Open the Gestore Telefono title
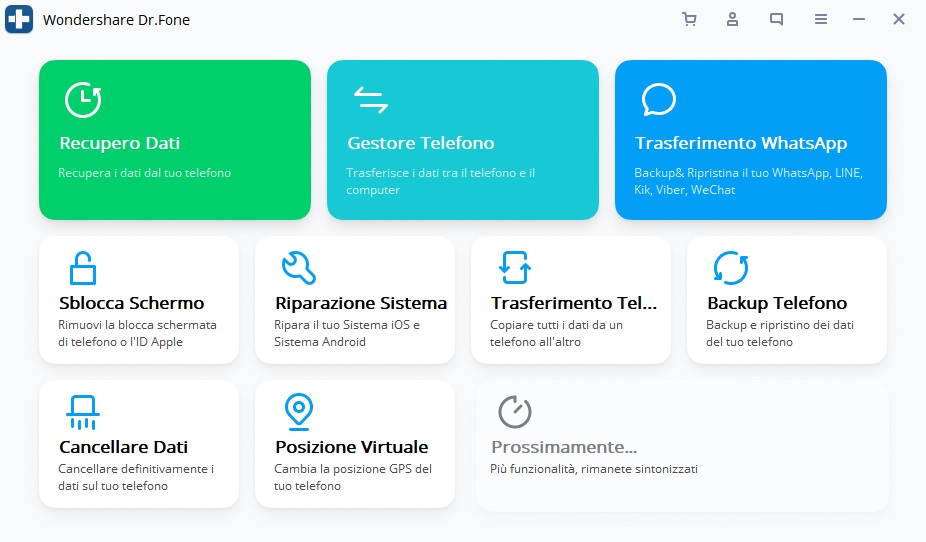The width and height of the screenshot is (926, 542). (420, 143)
